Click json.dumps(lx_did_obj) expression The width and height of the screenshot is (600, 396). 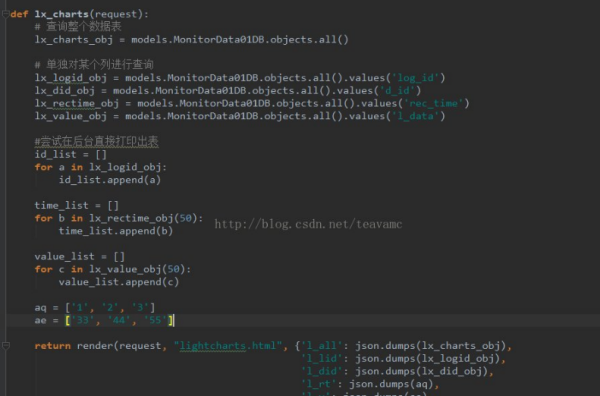(421, 371)
